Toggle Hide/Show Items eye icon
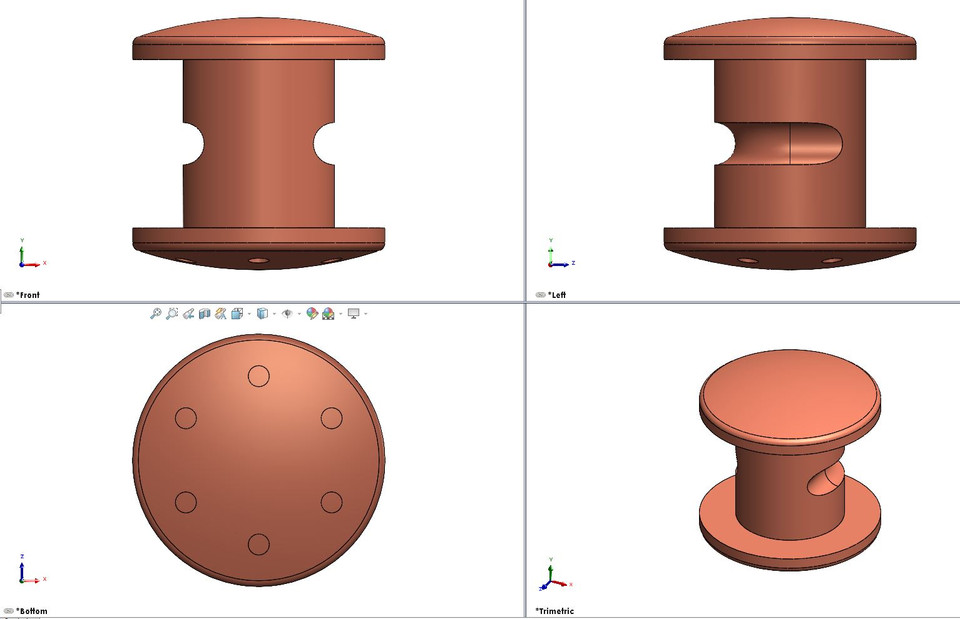Viewport: 960px width, 619px height. pyautogui.click(x=287, y=312)
